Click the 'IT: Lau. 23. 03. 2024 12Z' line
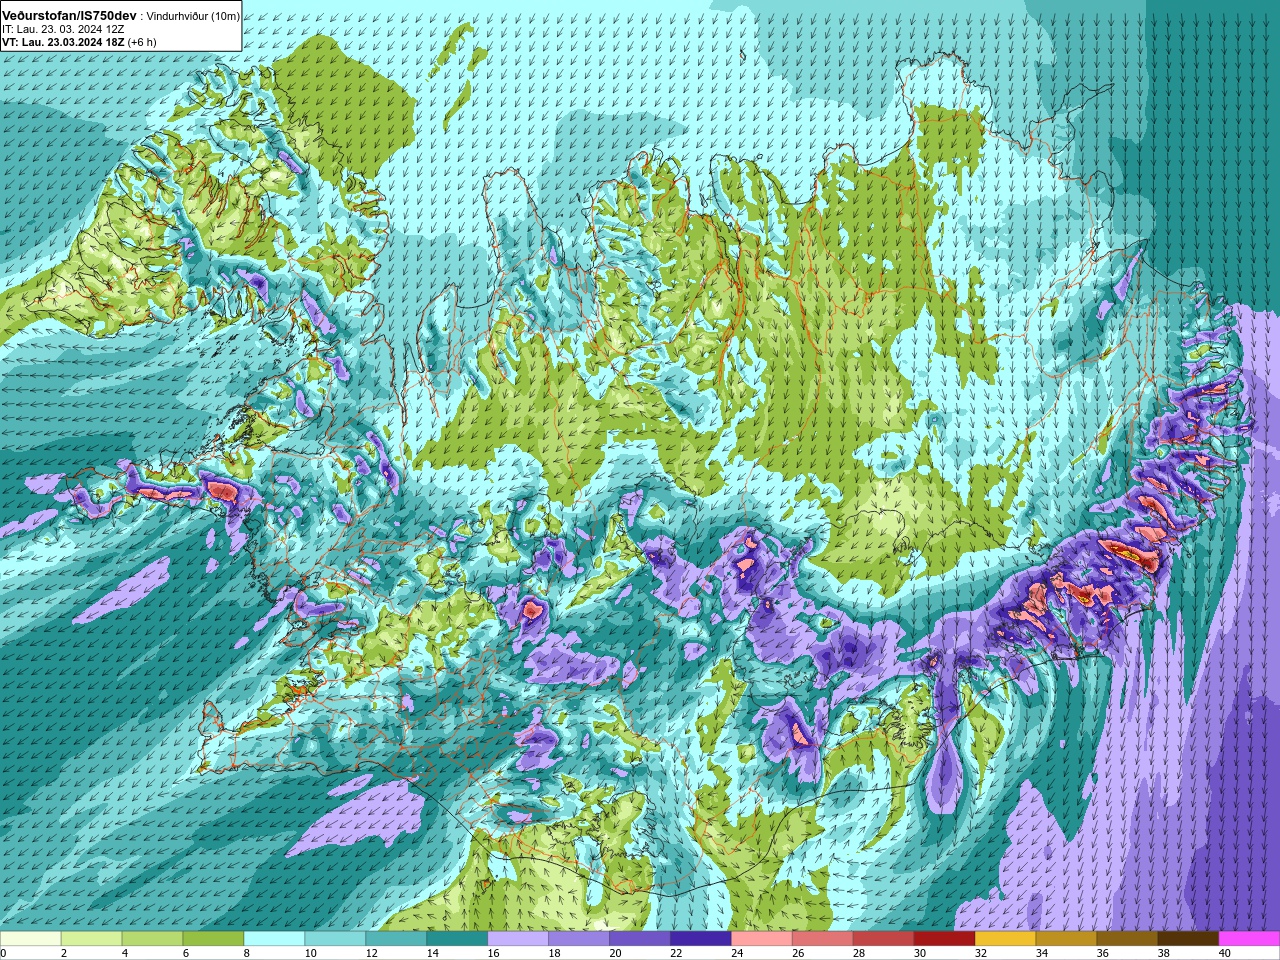1280x960 pixels. (x=63, y=29)
